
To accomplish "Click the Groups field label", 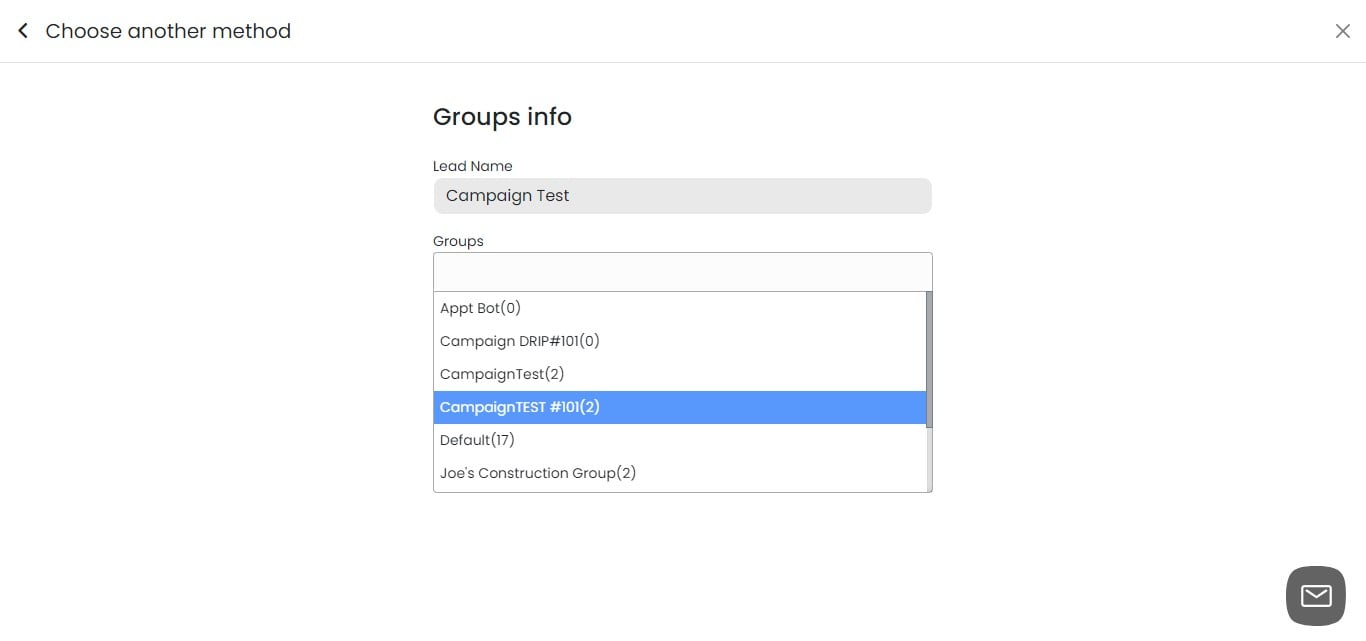I will [458, 240].
